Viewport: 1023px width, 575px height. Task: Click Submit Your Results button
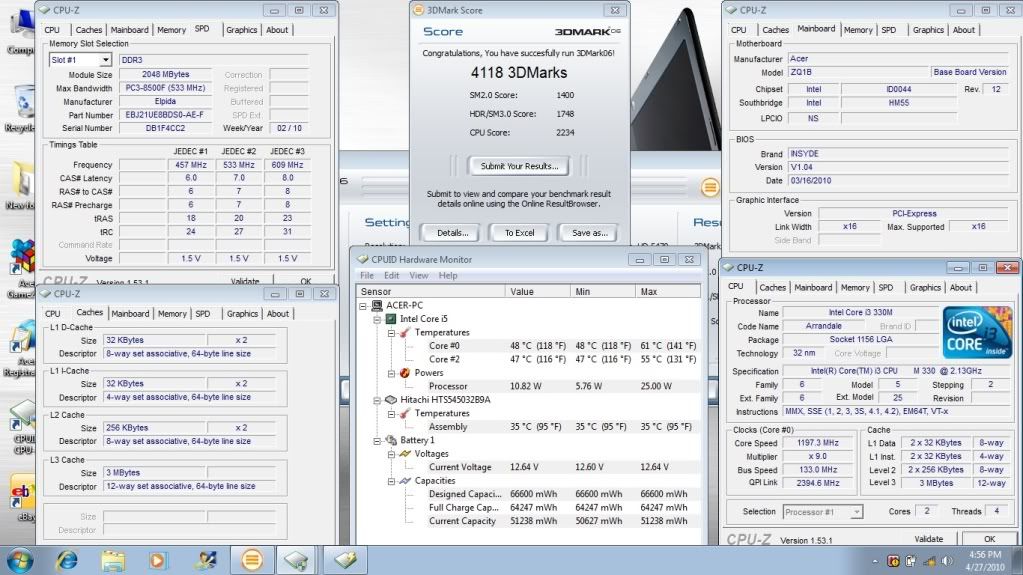pos(519,166)
